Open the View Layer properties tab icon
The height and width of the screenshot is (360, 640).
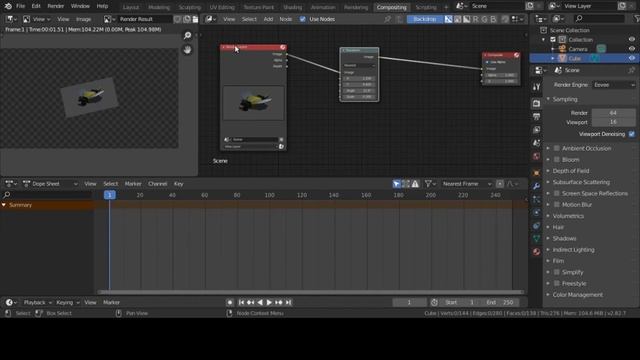[x=536, y=130]
